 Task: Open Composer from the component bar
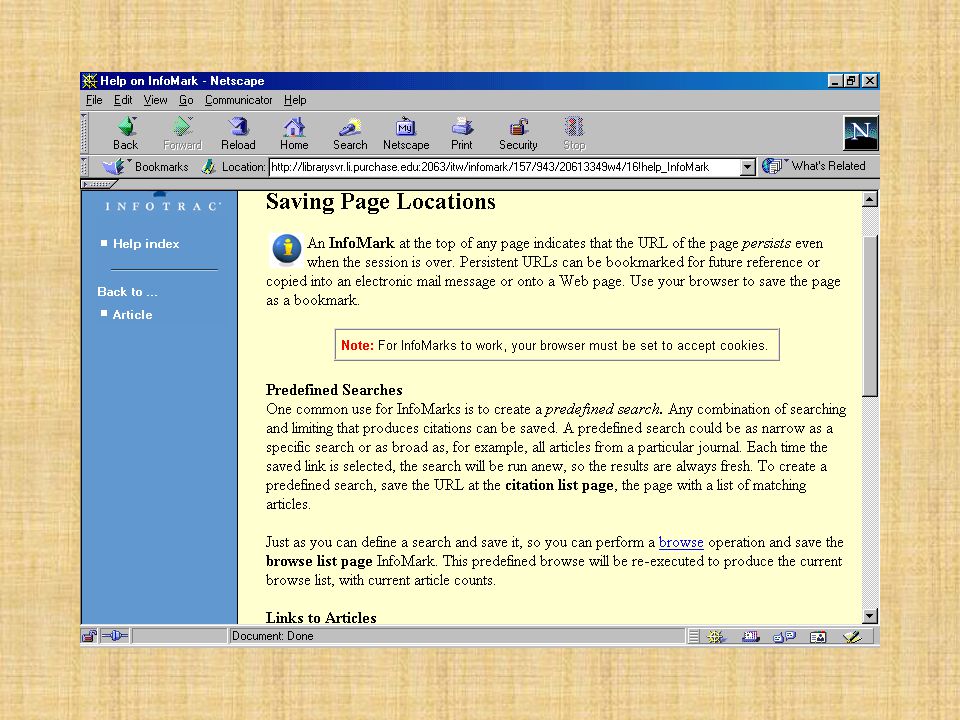click(x=852, y=637)
